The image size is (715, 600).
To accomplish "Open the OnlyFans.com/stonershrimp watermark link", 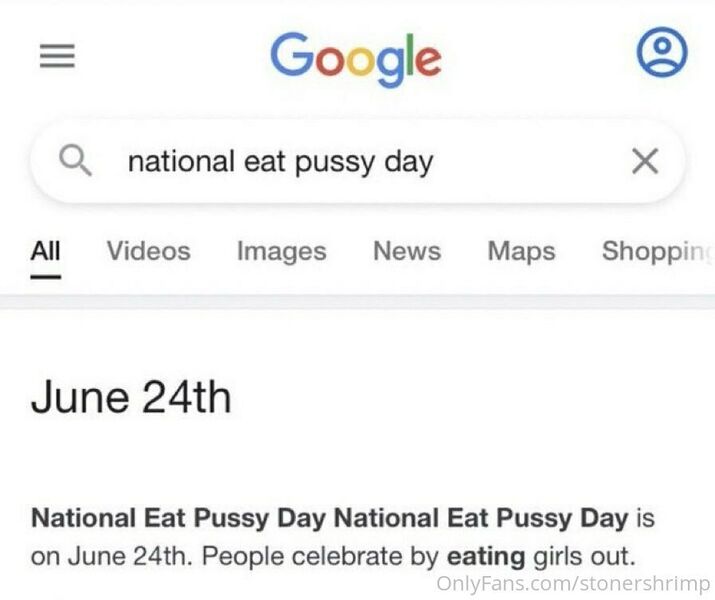I will click(573, 583).
